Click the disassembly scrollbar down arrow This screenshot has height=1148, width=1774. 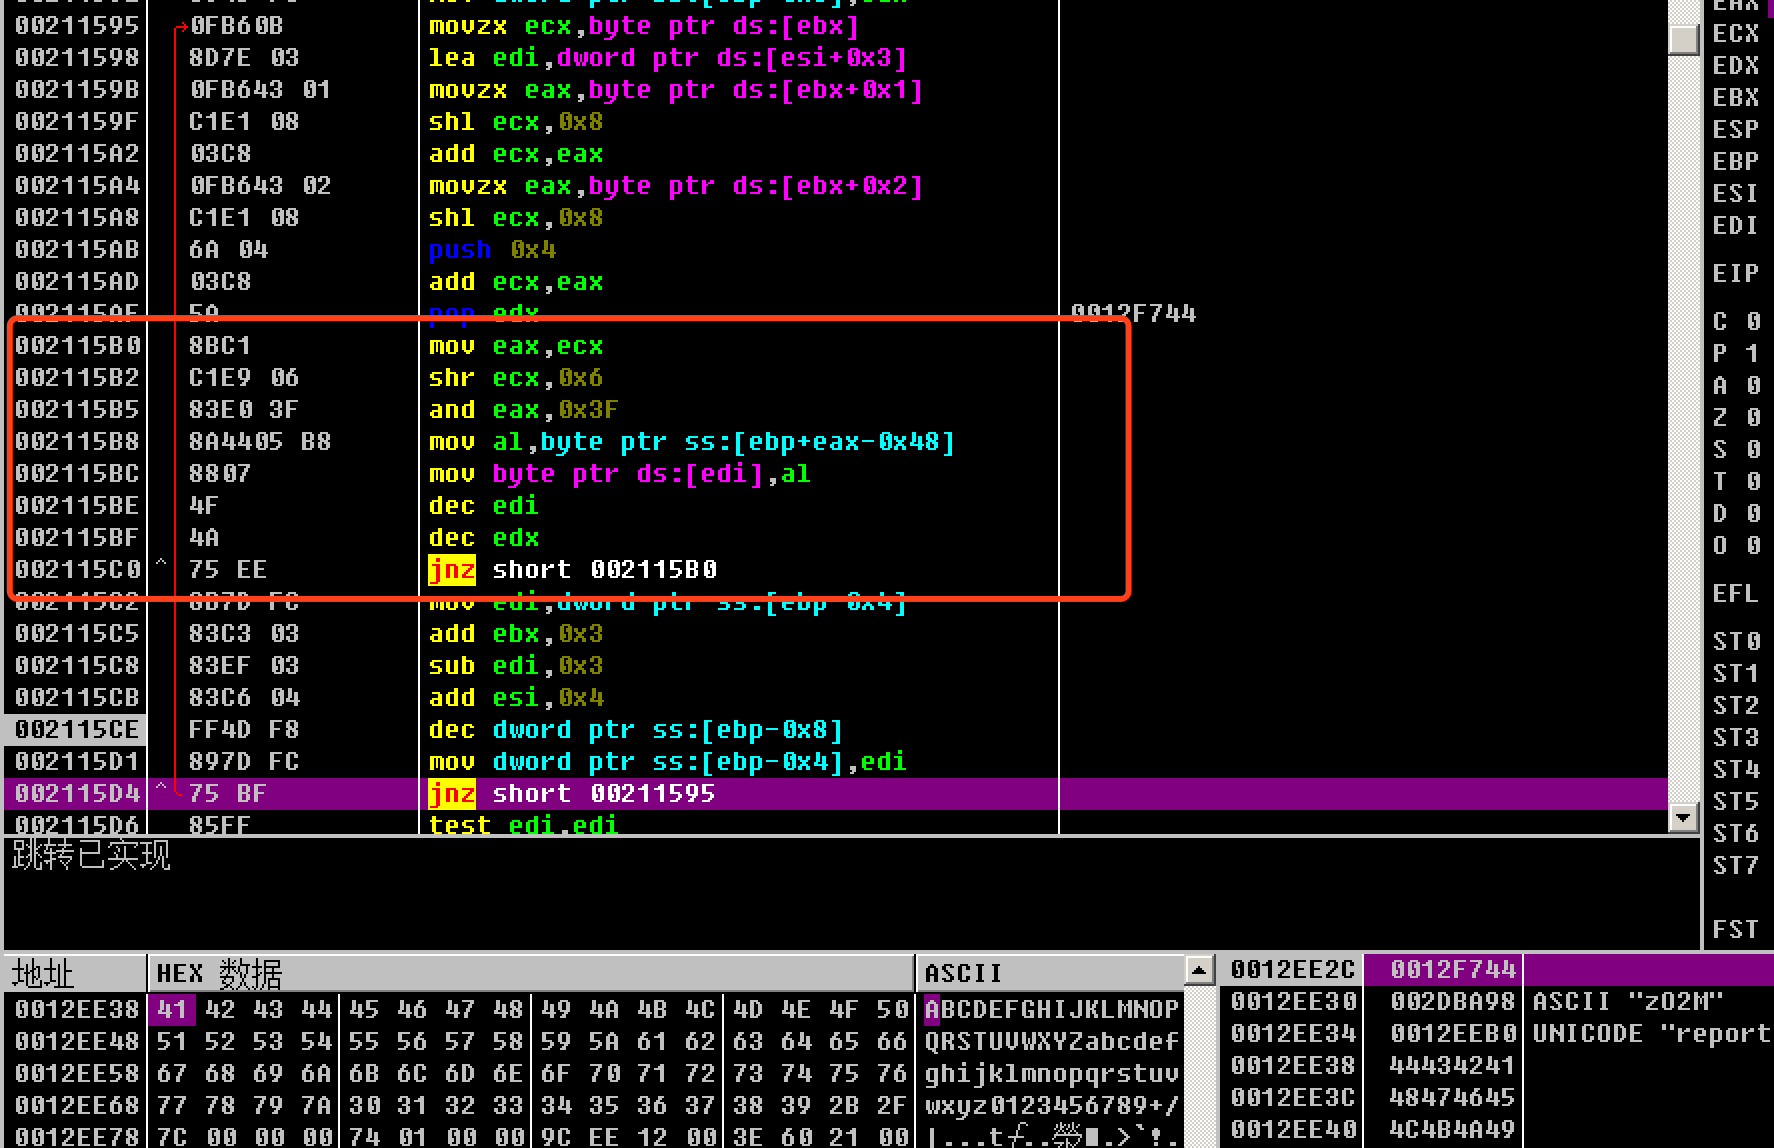pos(1684,817)
